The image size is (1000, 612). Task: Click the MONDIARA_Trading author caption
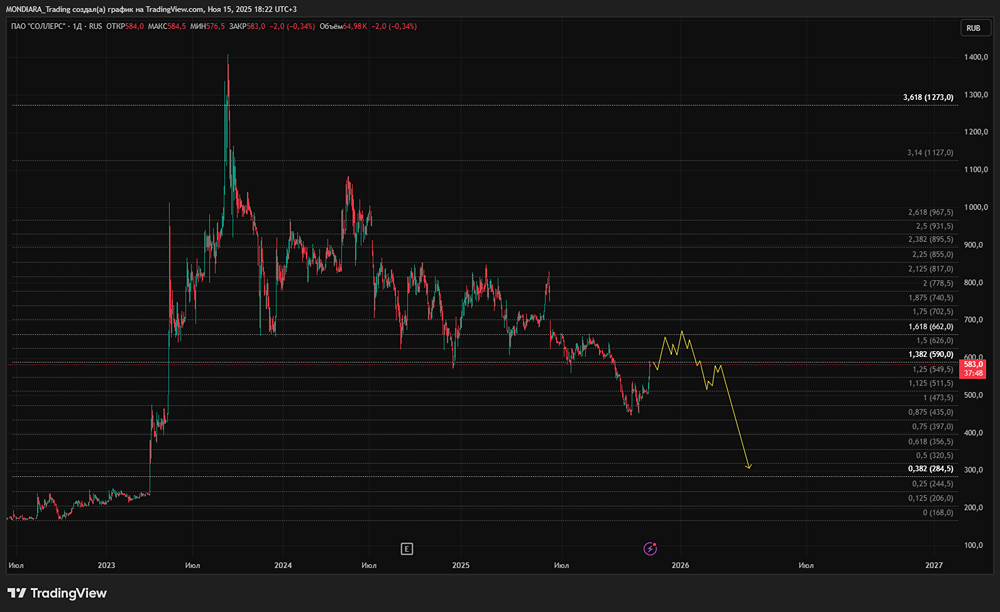[37, 9]
